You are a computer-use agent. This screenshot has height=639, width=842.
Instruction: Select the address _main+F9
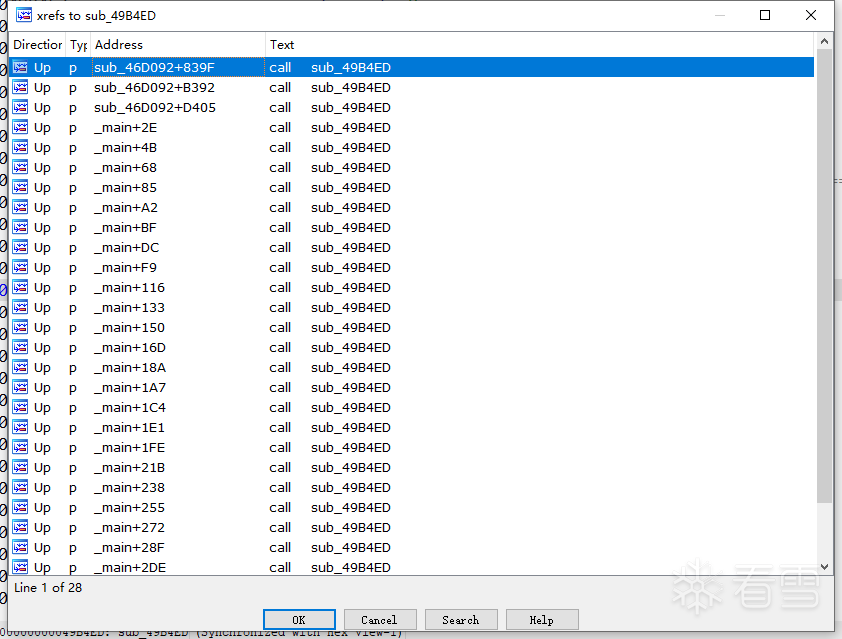click(x=126, y=267)
